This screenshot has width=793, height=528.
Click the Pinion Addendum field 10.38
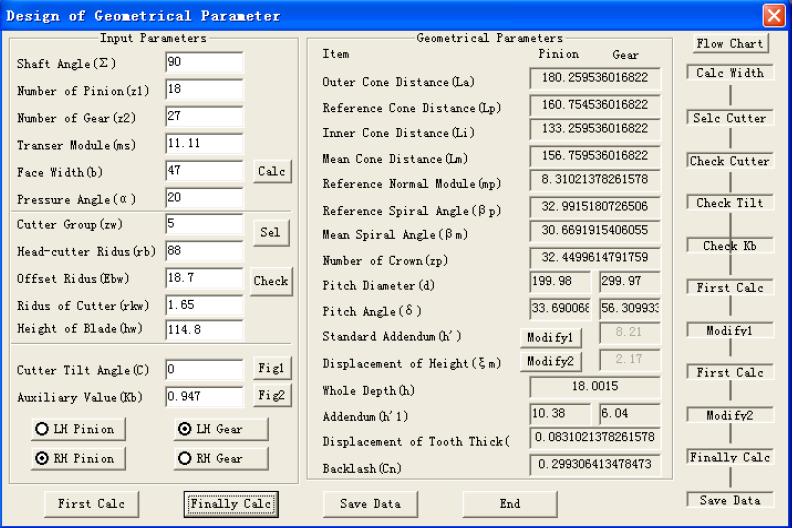[x=560, y=414]
